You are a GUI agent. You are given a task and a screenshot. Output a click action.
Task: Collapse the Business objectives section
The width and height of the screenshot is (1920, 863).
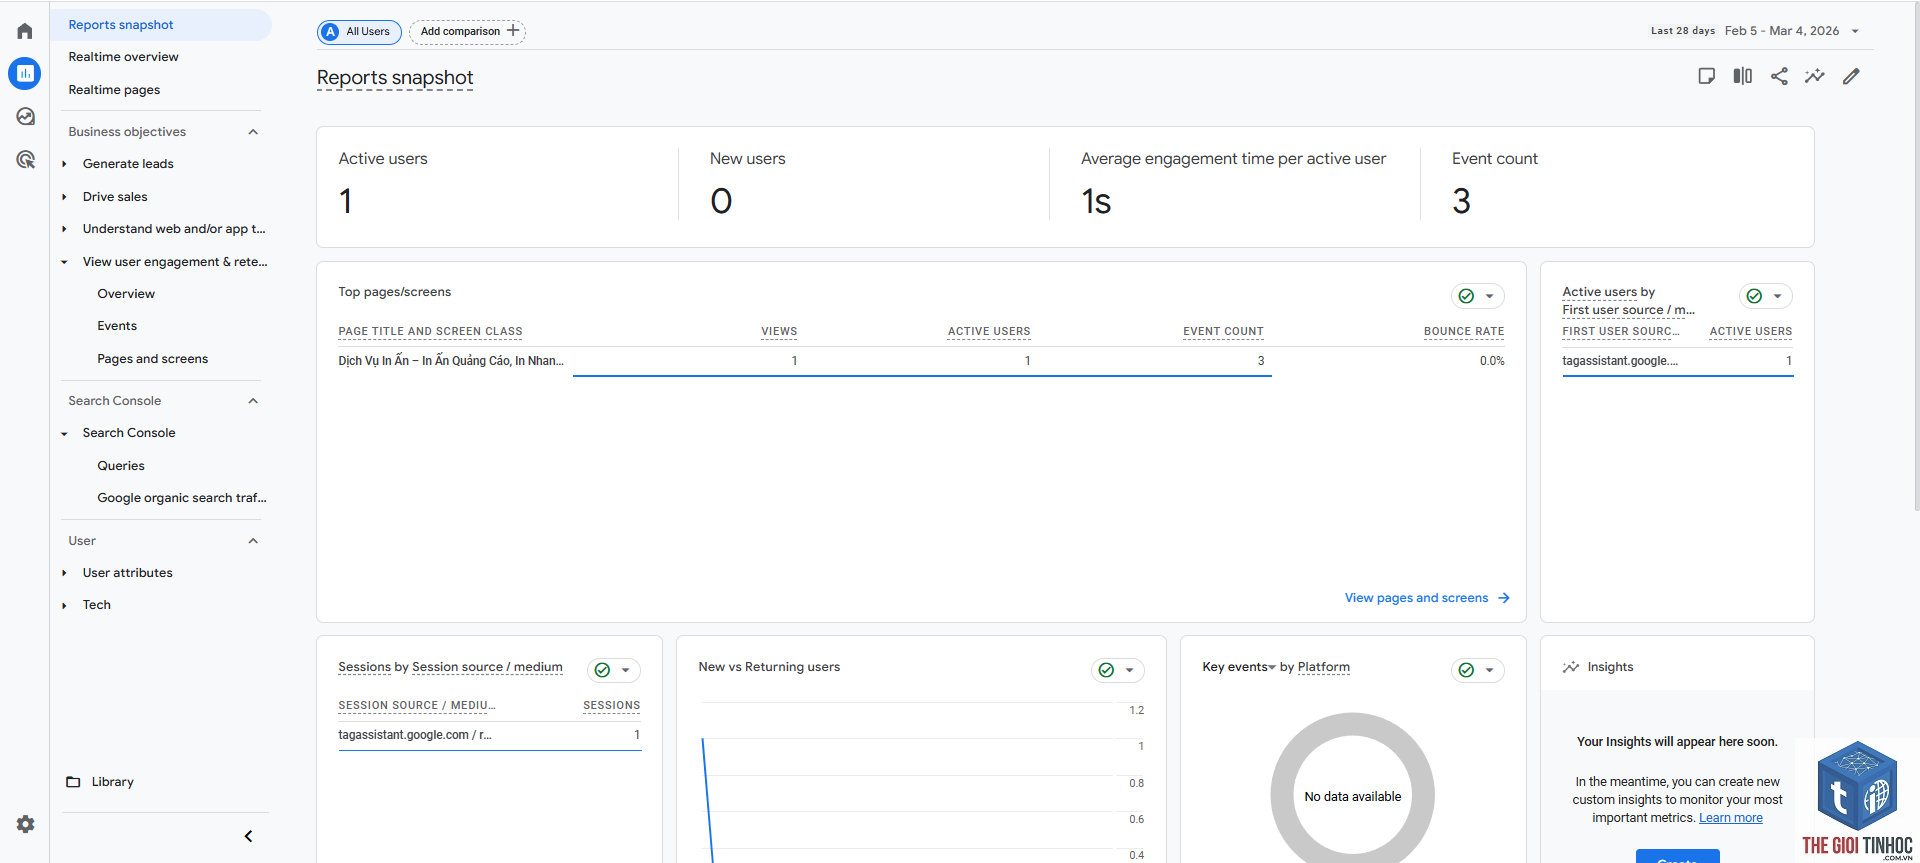tap(253, 132)
